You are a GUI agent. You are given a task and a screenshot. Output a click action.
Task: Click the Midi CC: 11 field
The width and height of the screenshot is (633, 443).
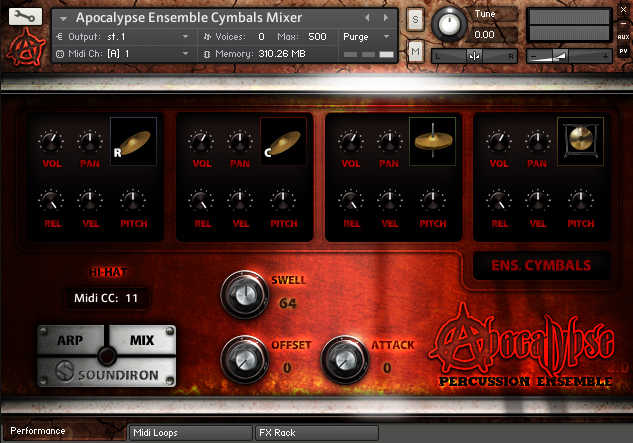pos(107,298)
